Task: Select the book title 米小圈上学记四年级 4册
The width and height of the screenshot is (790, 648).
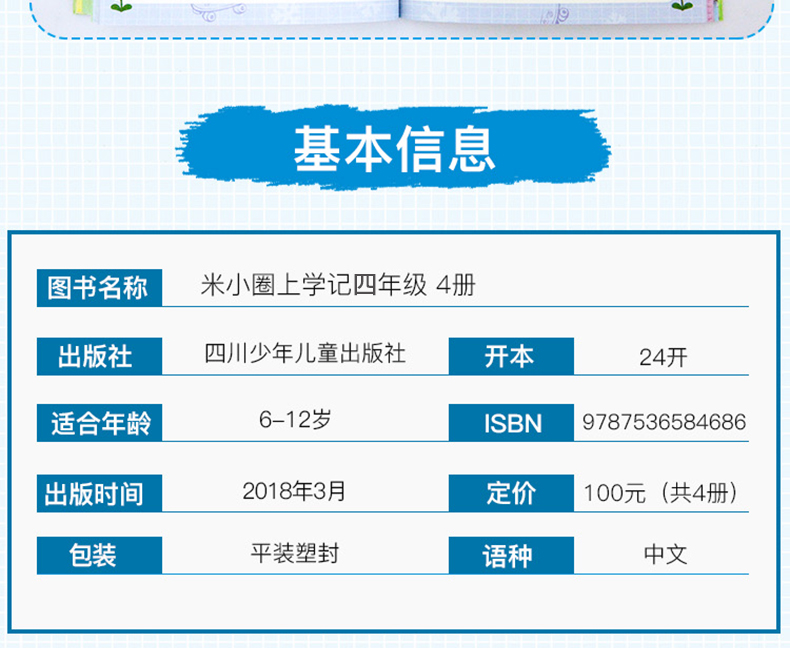Action: pyautogui.click(x=338, y=285)
